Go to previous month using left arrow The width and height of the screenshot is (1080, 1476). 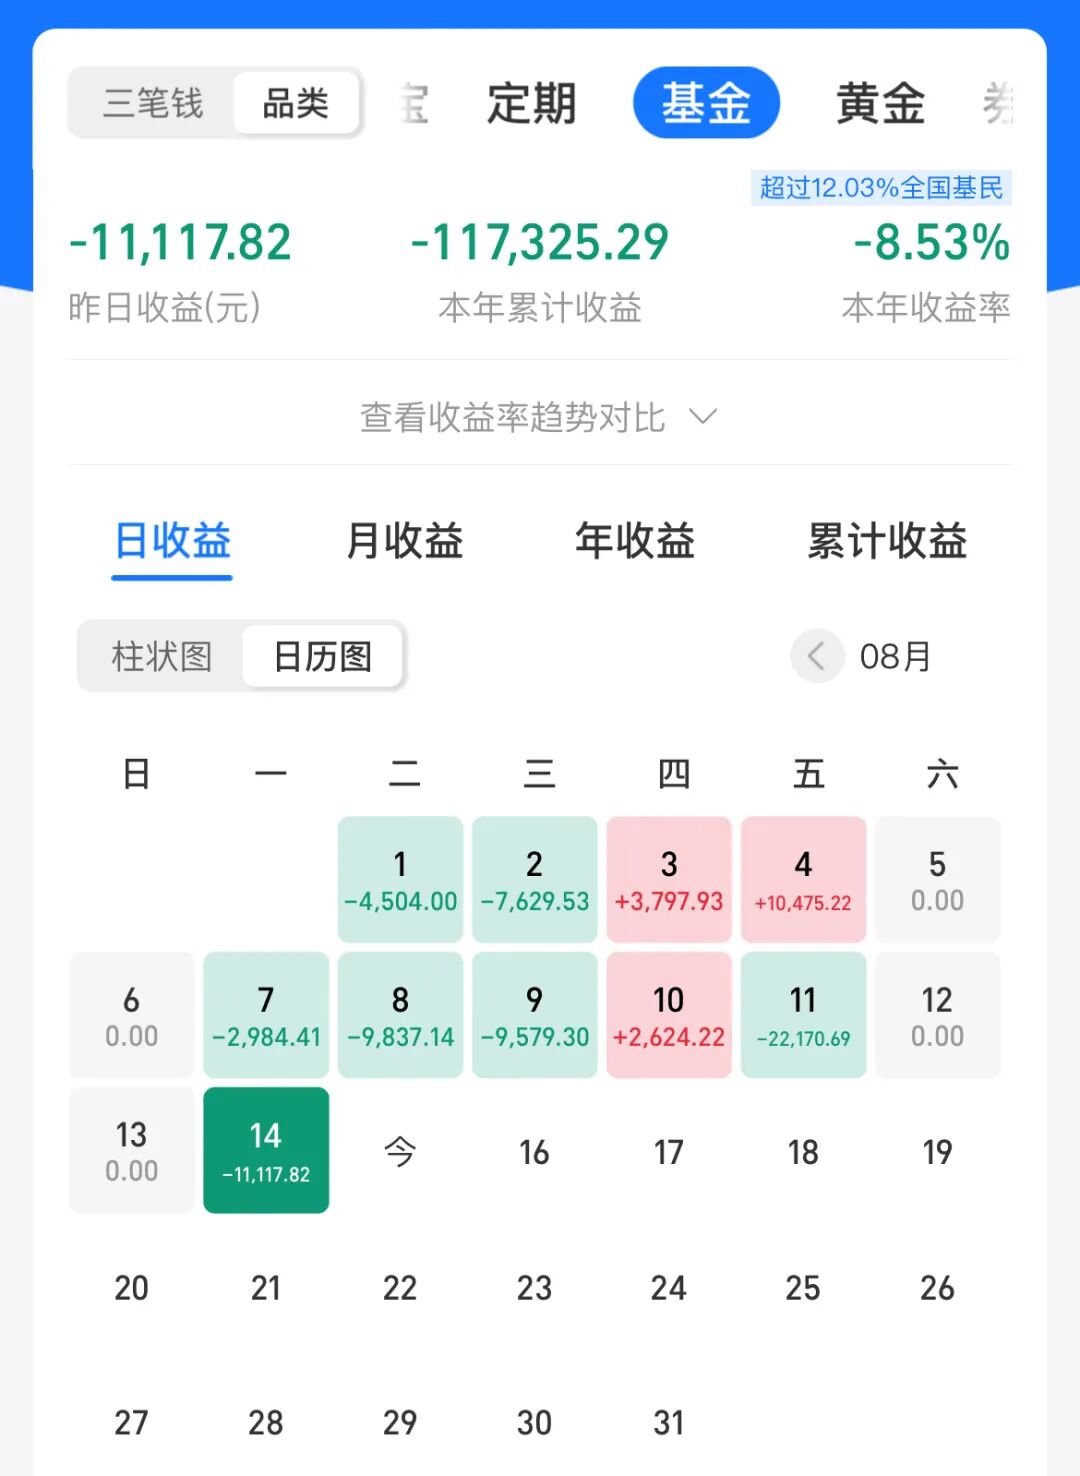[x=817, y=657]
